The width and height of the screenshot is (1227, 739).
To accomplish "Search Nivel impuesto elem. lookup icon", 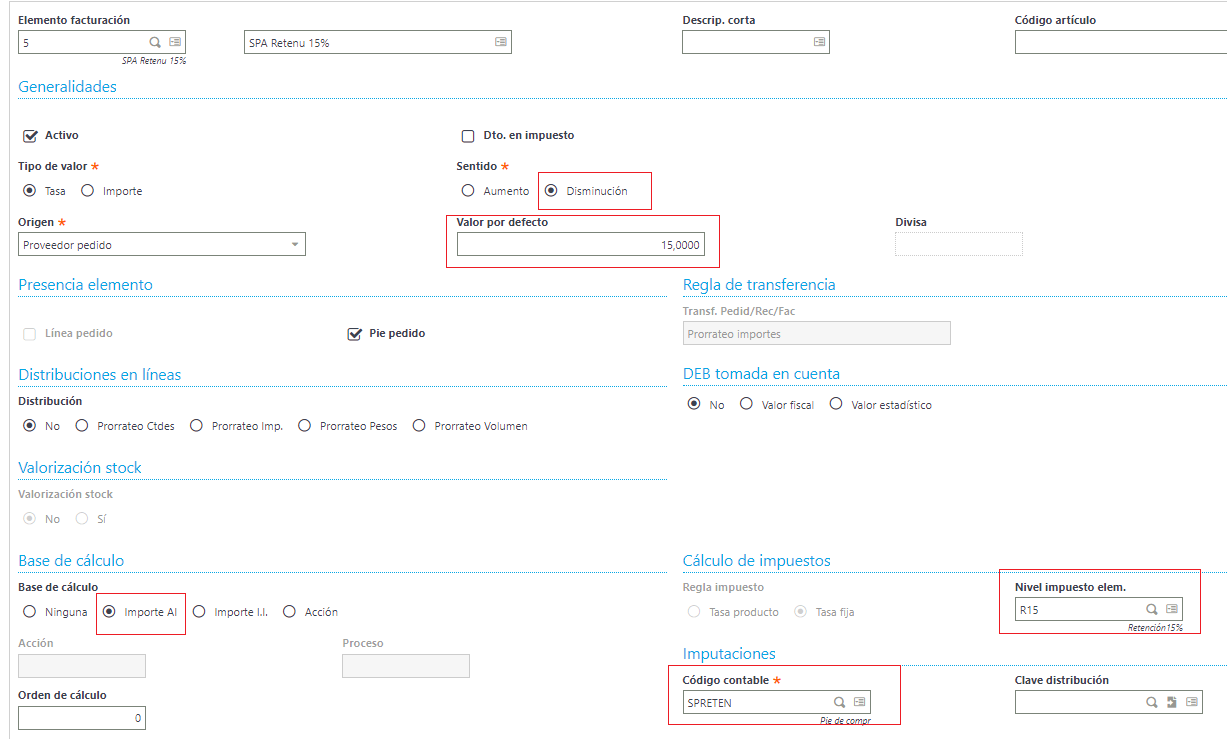I will [x=1151, y=609].
